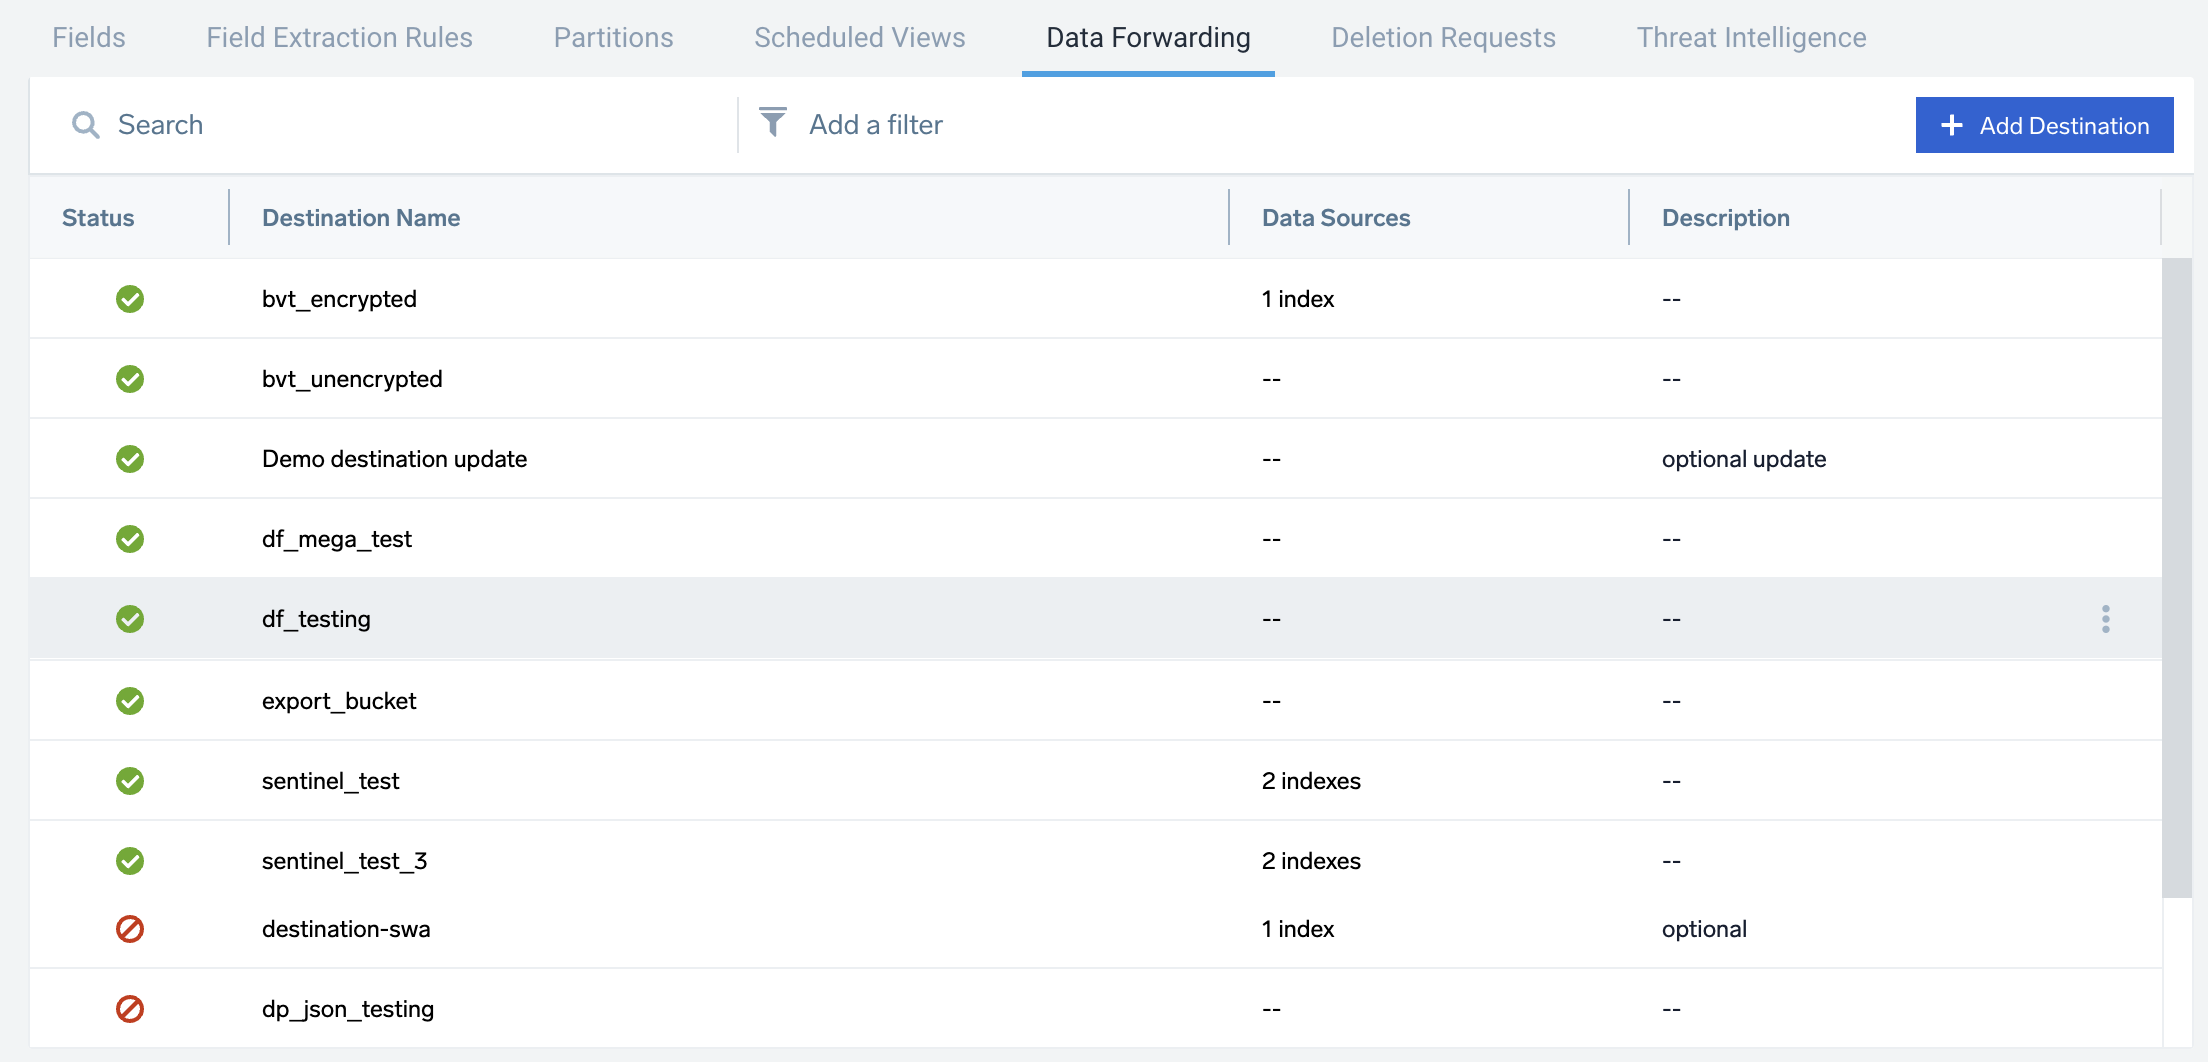Click the green status check beside sentinel_test

[x=129, y=781]
